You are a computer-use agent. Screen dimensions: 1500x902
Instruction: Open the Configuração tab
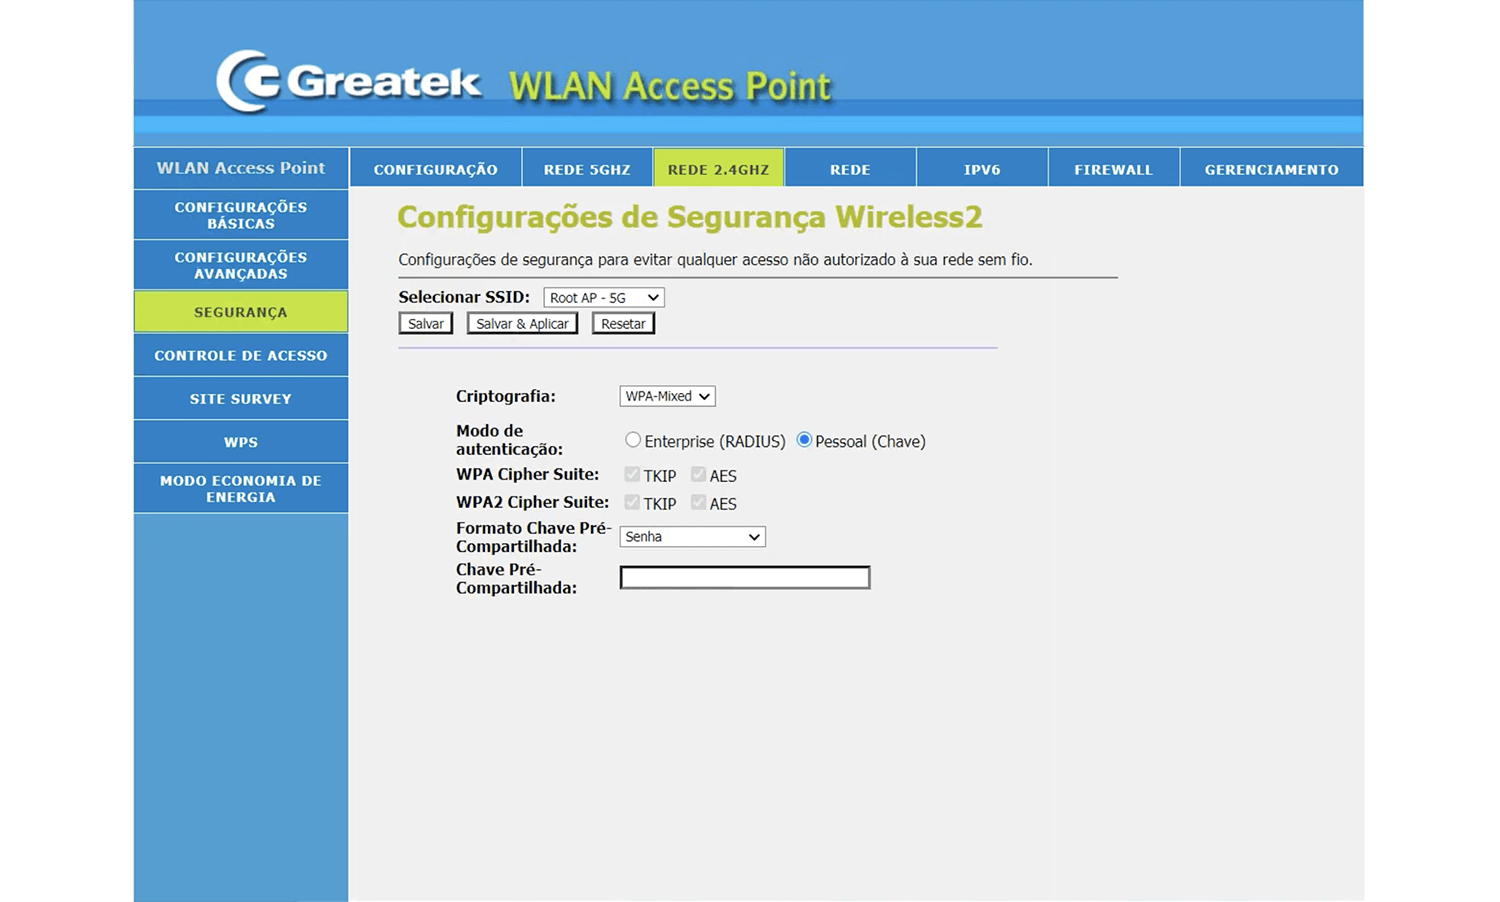[x=435, y=169]
